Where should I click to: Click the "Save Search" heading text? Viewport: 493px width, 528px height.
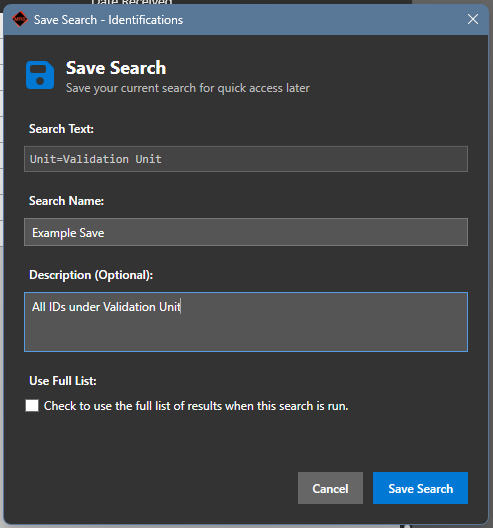click(x=116, y=68)
